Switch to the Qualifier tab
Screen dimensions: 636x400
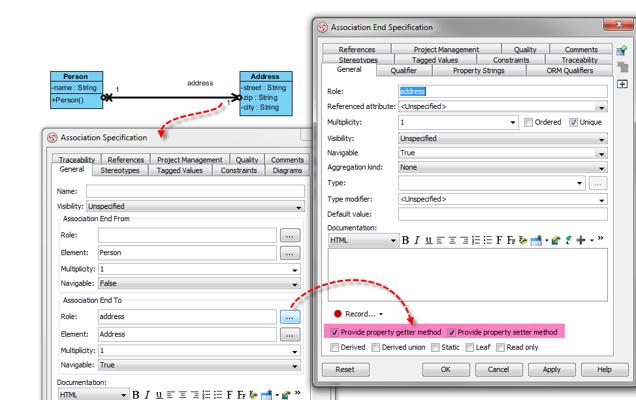click(x=404, y=71)
